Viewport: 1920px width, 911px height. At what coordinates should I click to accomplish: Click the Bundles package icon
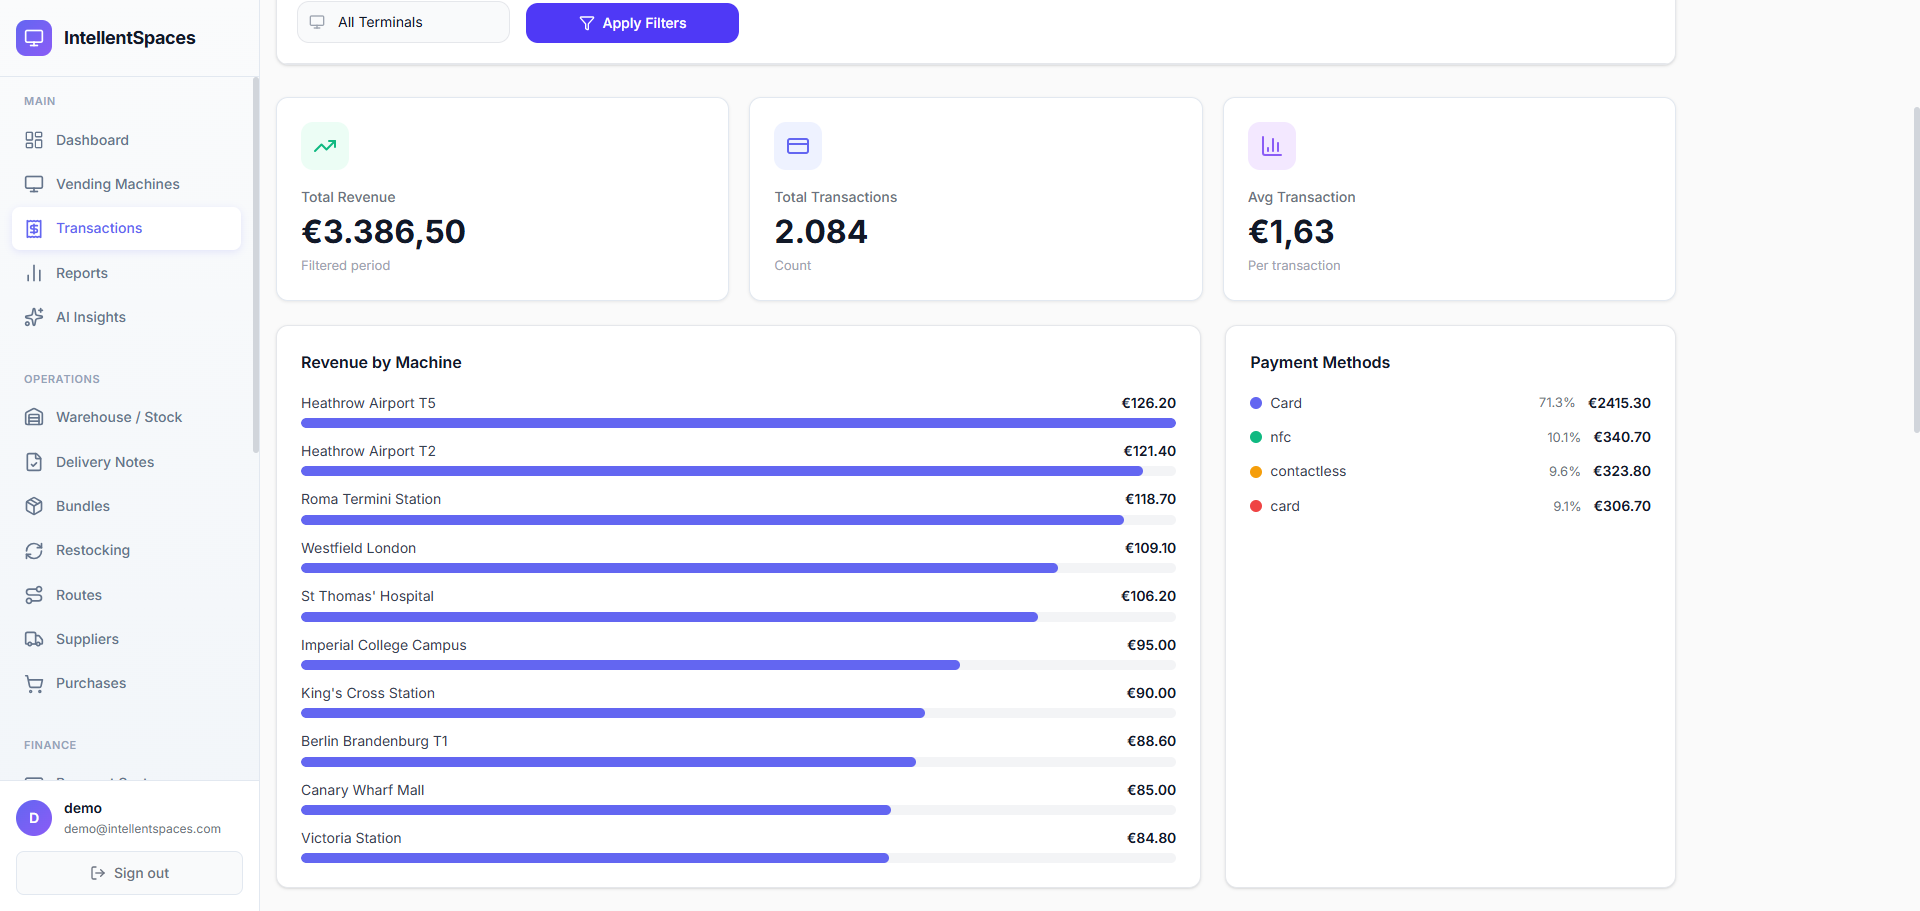(34, 506)
